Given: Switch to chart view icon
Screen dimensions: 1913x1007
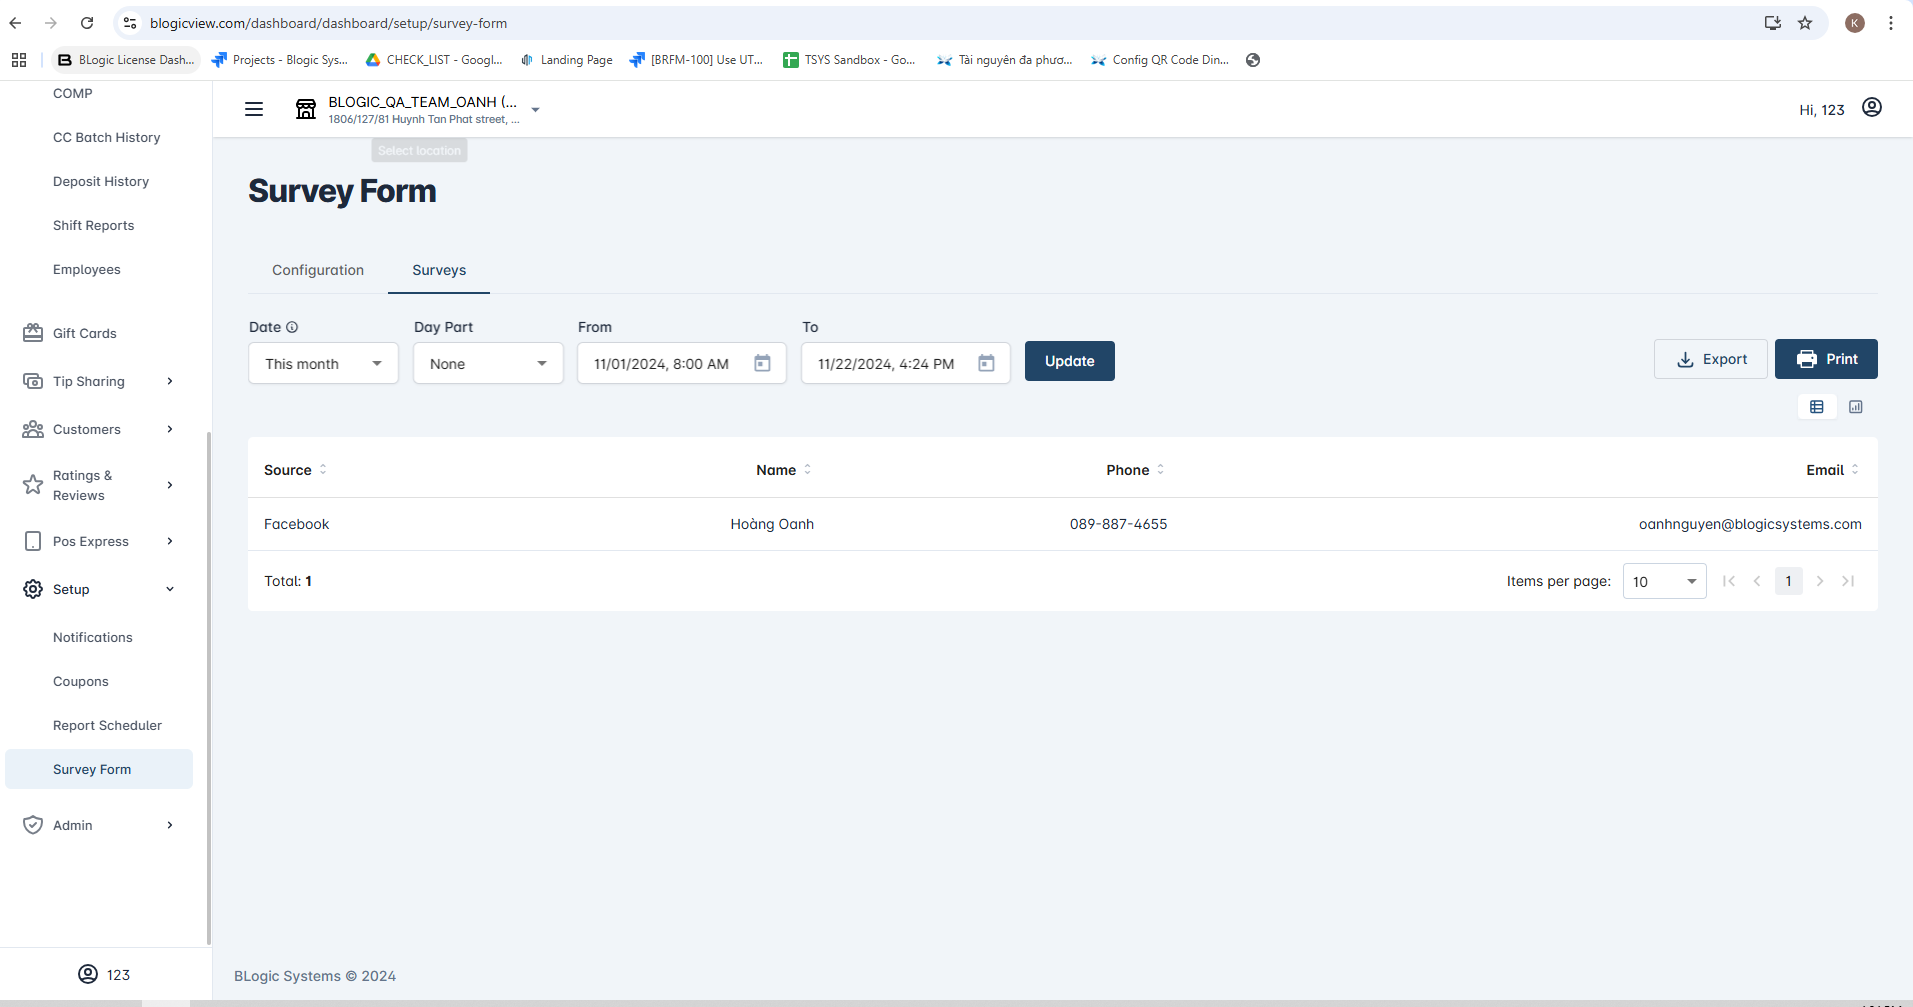Looking at the screenshot, I should point(1856,407).
